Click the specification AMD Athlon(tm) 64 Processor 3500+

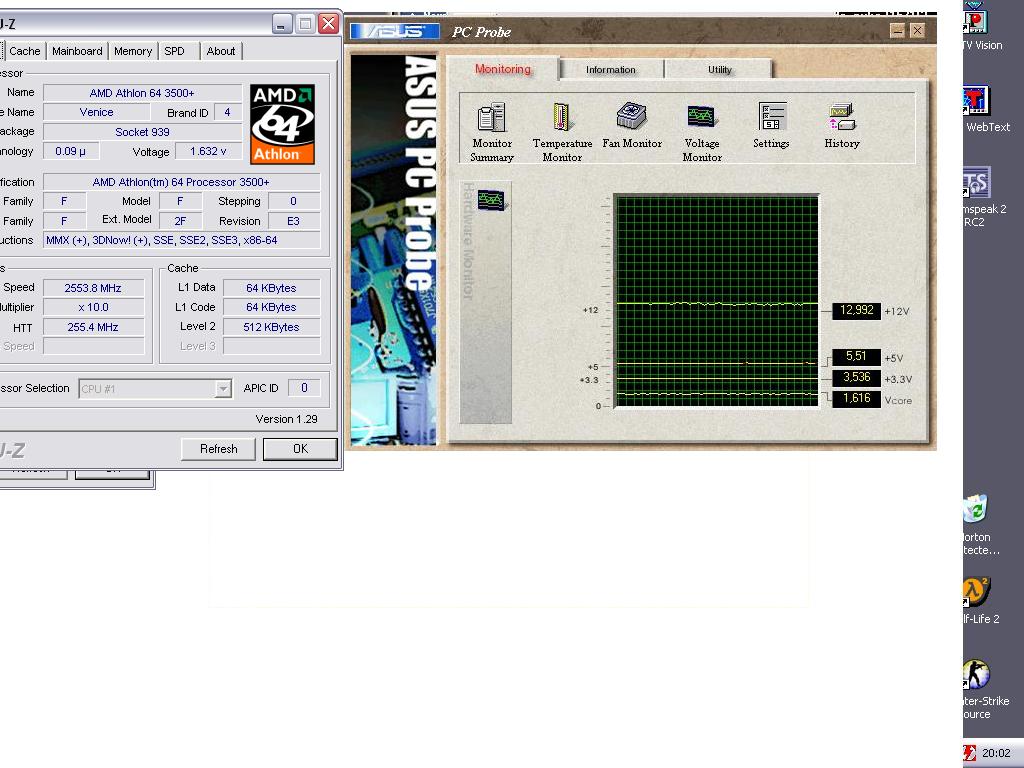tap(181, 182)
